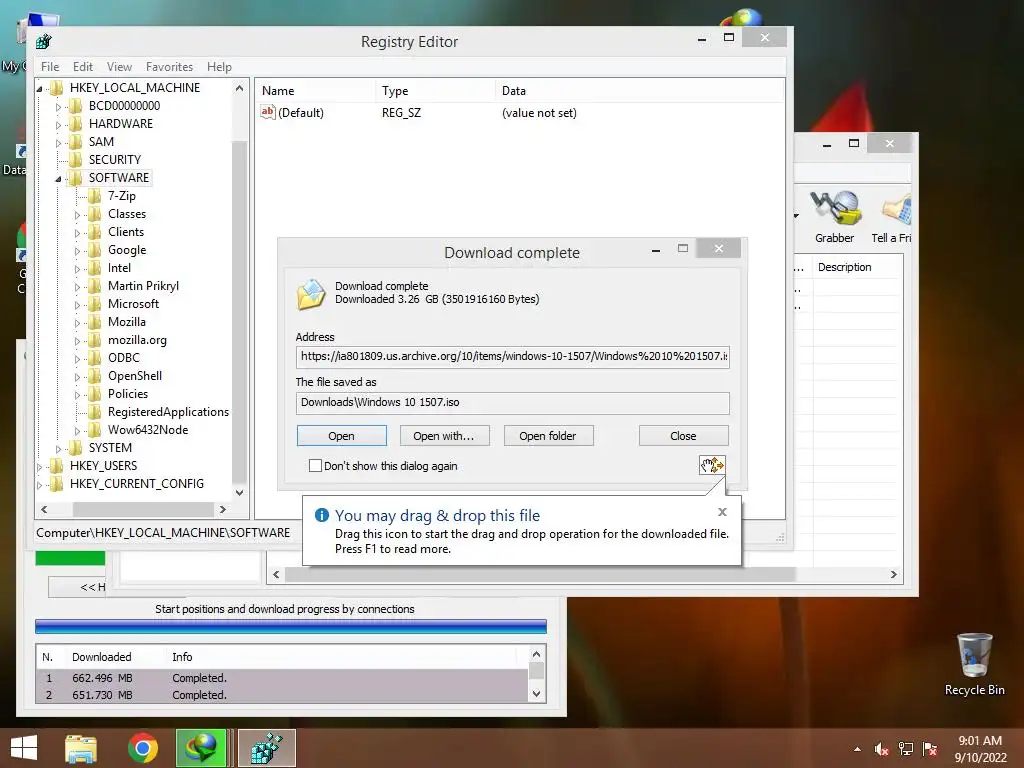Expand the Wow6432Node tree node
The height and width of the screenshot is (768, 1024).
pyautogui.click(x=78, y=430)
